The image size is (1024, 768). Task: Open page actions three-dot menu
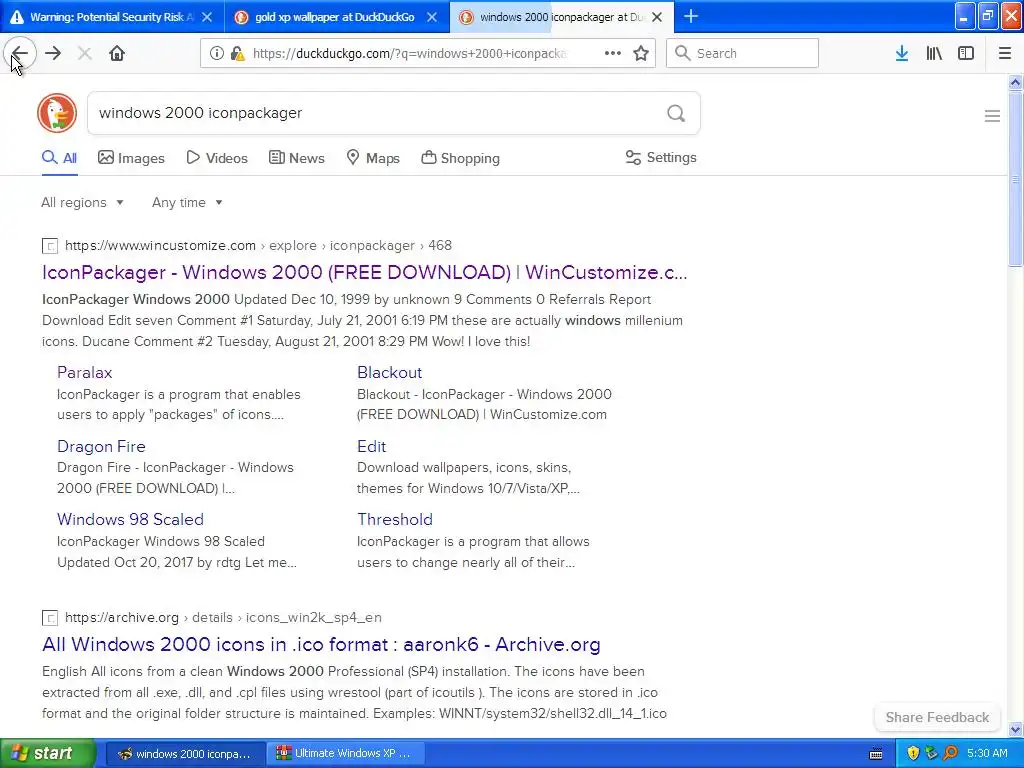pyautogui.click(x=613, y=54)
